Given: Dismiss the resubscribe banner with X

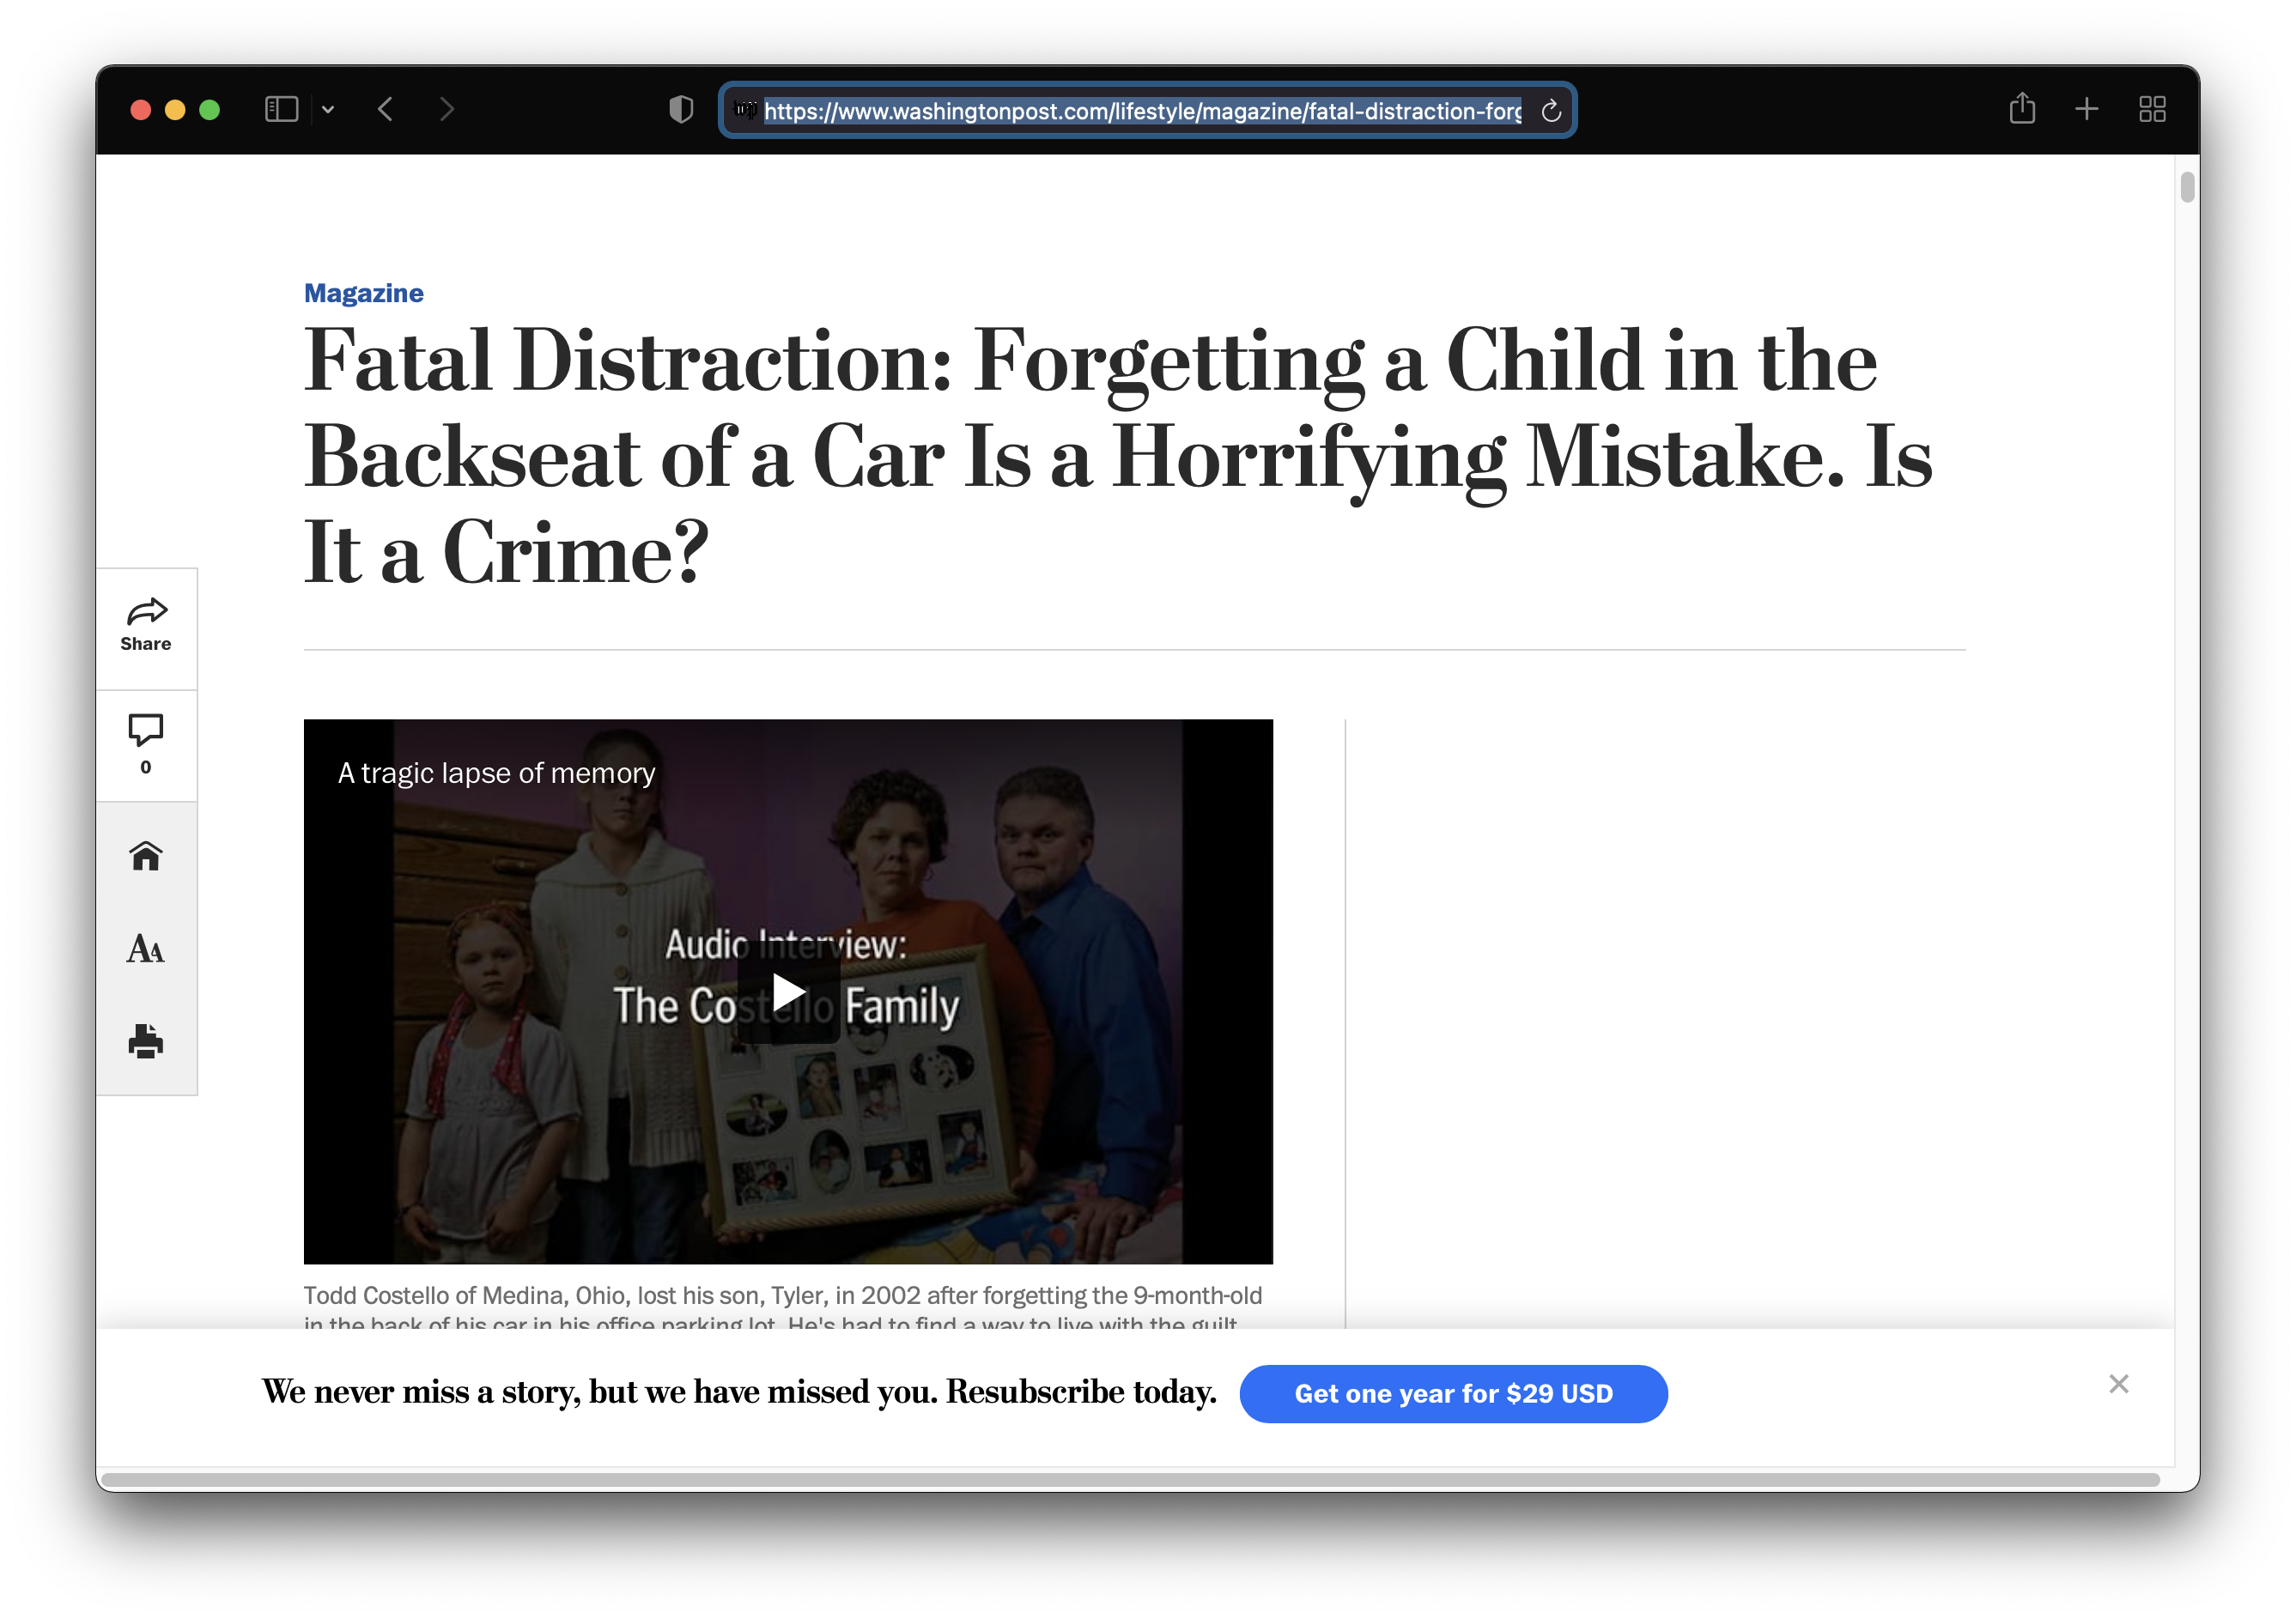Looking at the screenshot, I should tap(2118, 1384).
